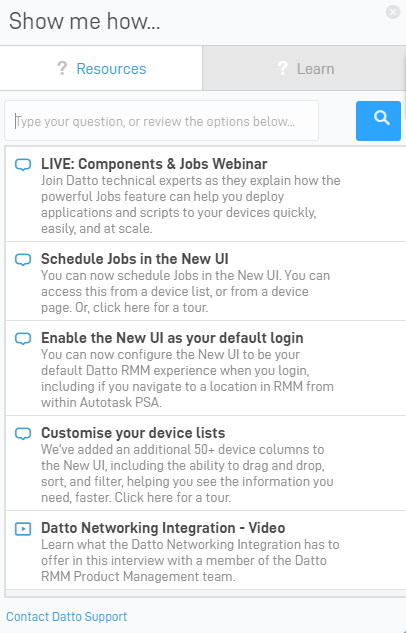Focus the Type your question search field
This screenshot has width=406, height=633.
pyautogui.click(x=161, y=121)
